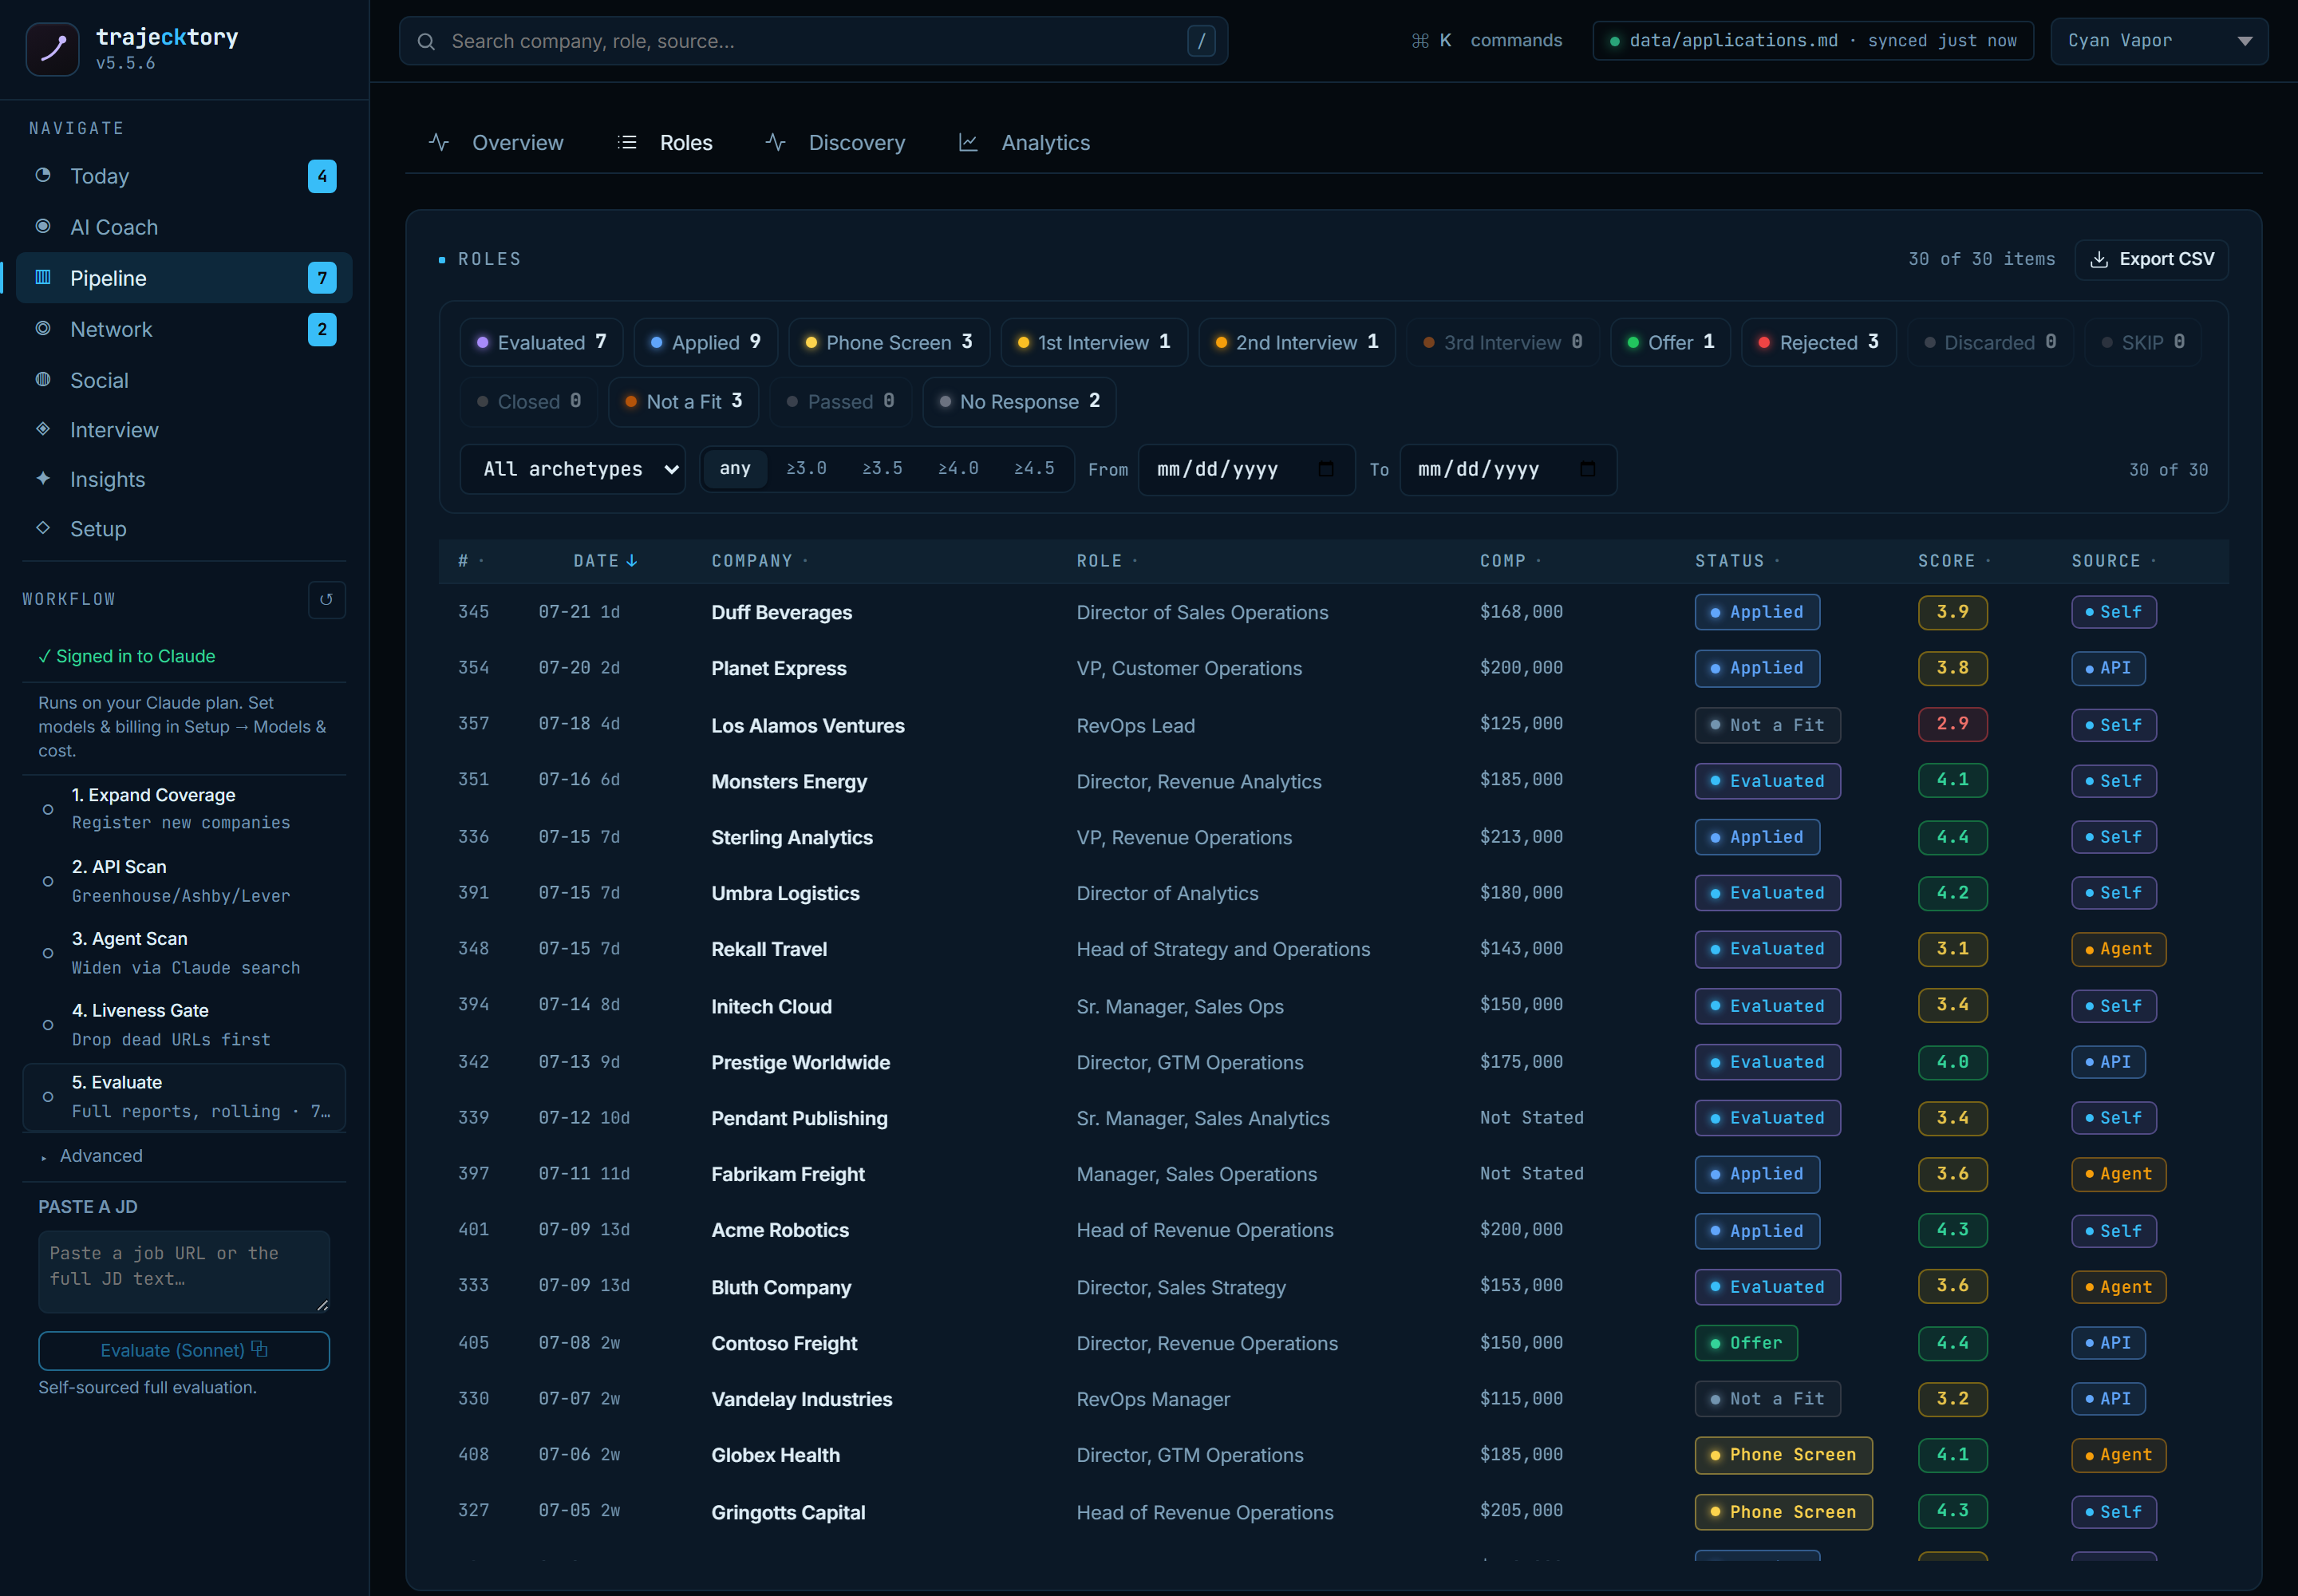Image resolution: width=2298 pixels, height=1596 pixels.
Task: Toggle the Offer filter chip
Action: click(1670, 342)
